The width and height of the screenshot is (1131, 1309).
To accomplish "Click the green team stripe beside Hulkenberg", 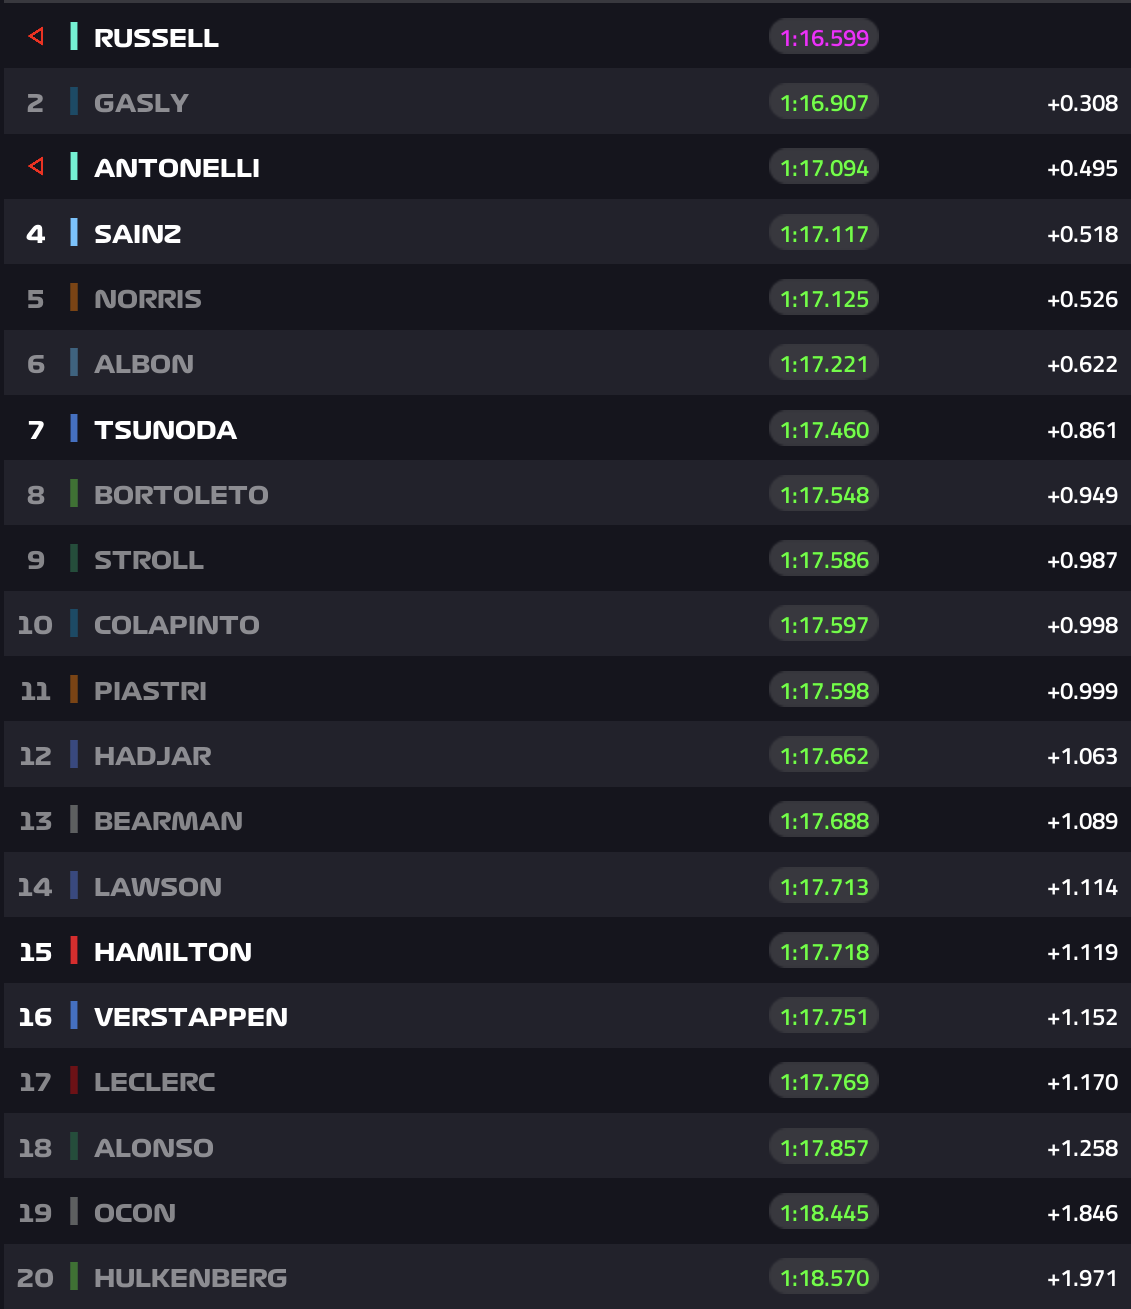I will [74, 1277].
